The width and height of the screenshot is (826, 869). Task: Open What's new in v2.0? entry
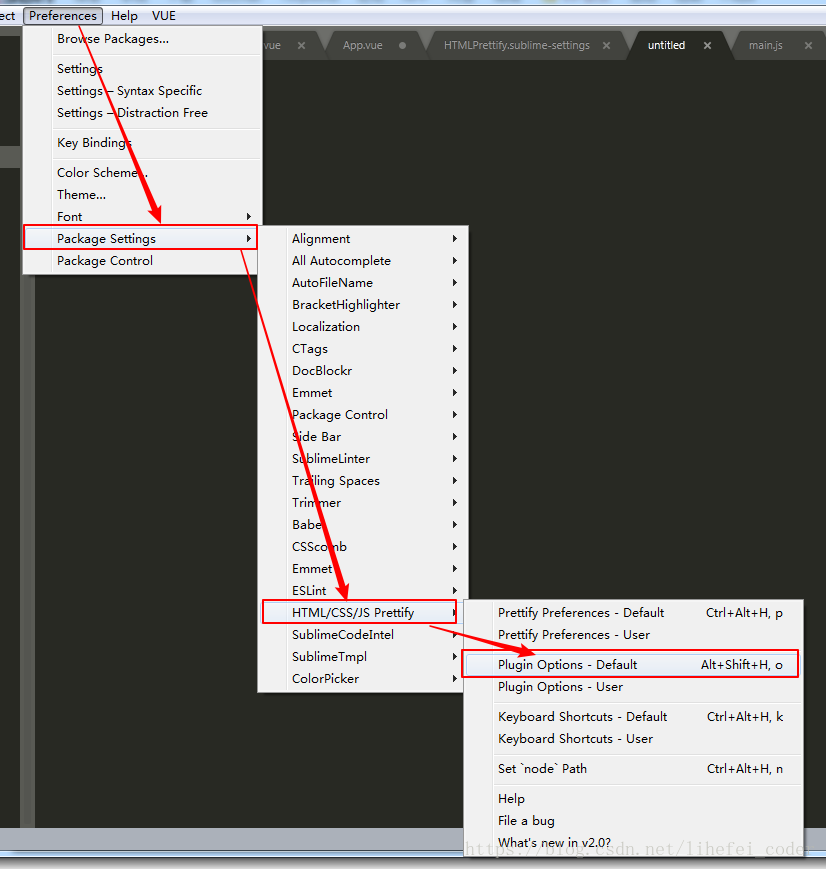click(633, 843)
